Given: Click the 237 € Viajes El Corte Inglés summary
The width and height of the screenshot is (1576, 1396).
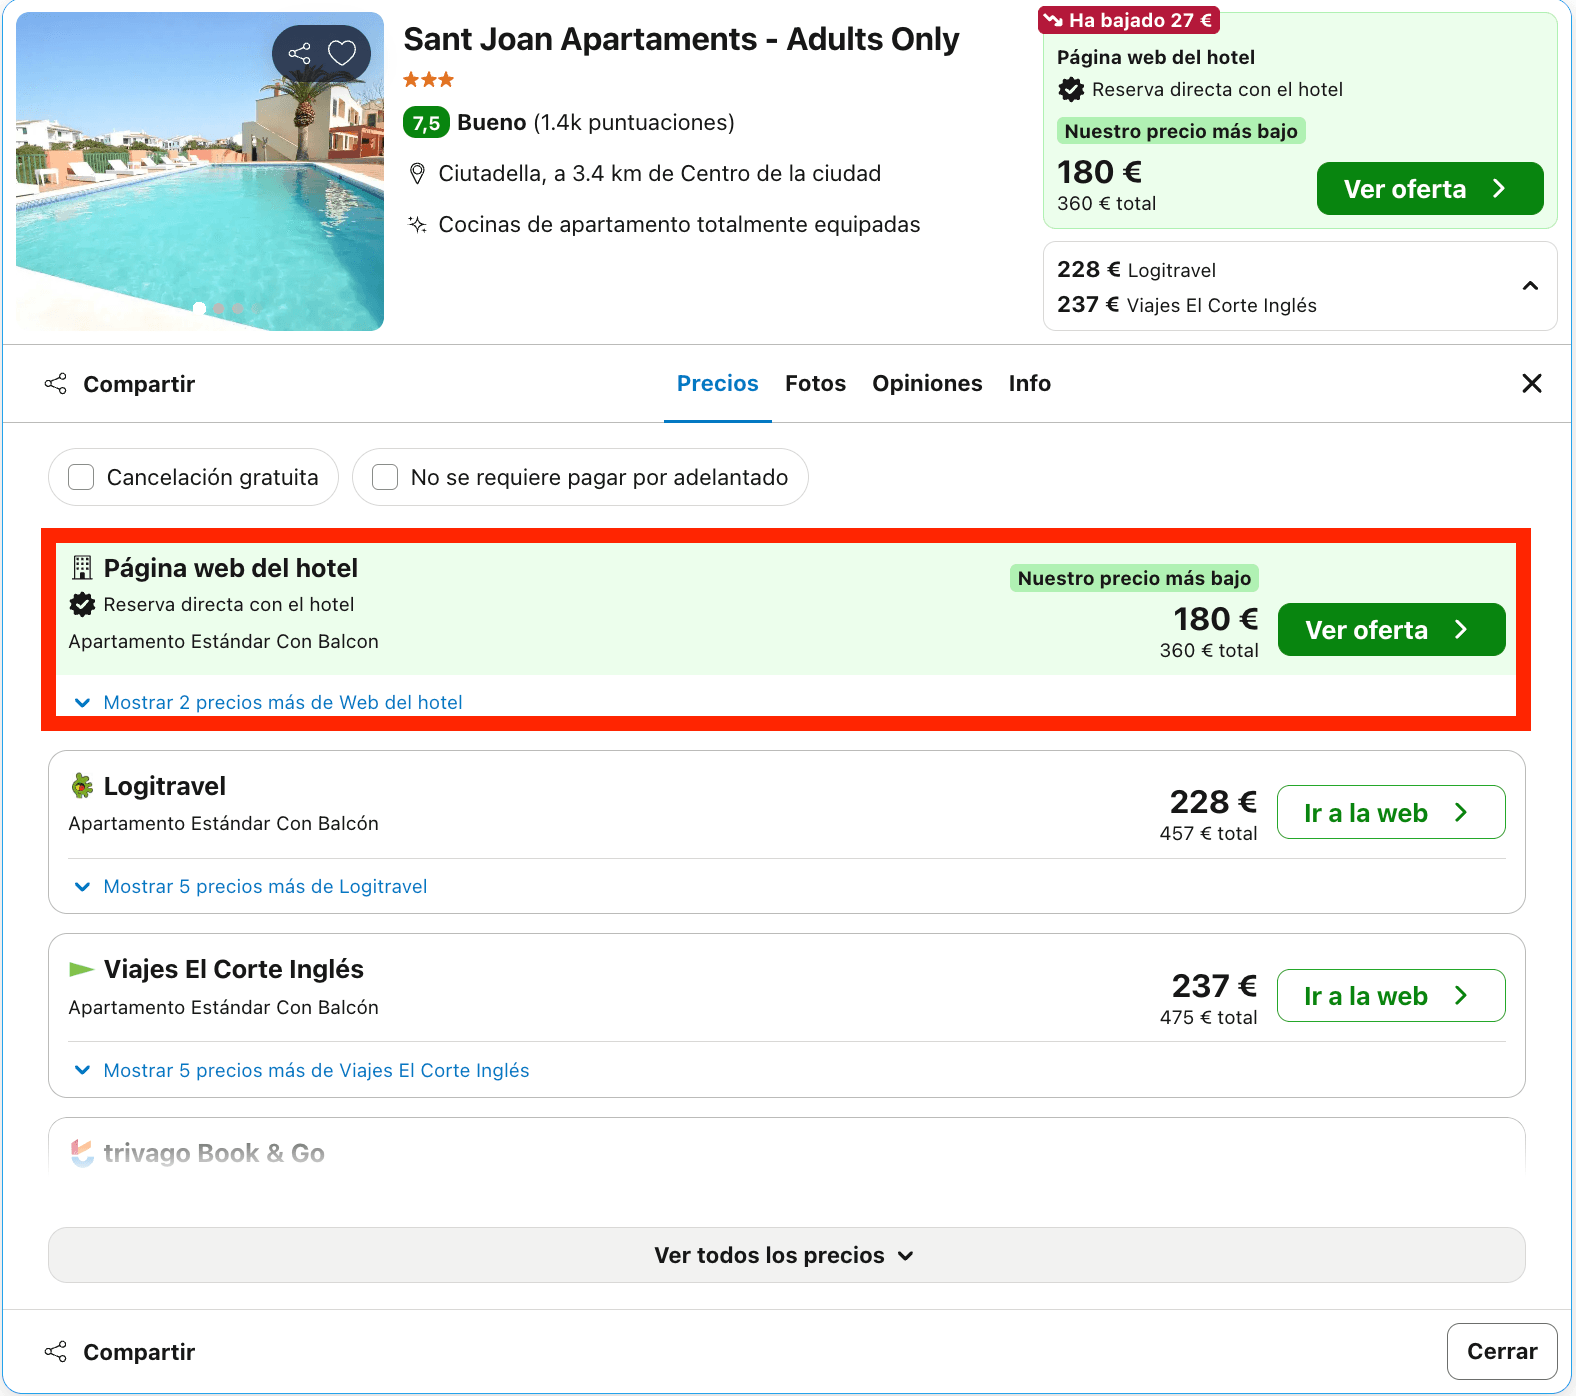Looking at the screenshot, I should 1187,305.
